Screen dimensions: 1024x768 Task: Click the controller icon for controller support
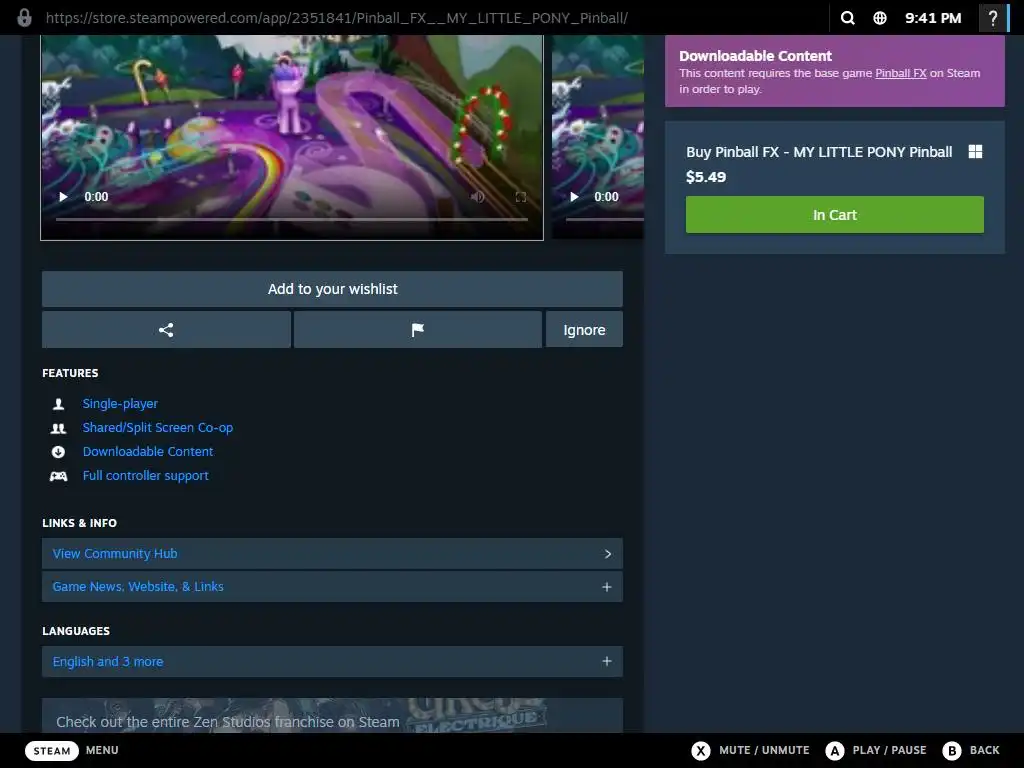[58, 476]
